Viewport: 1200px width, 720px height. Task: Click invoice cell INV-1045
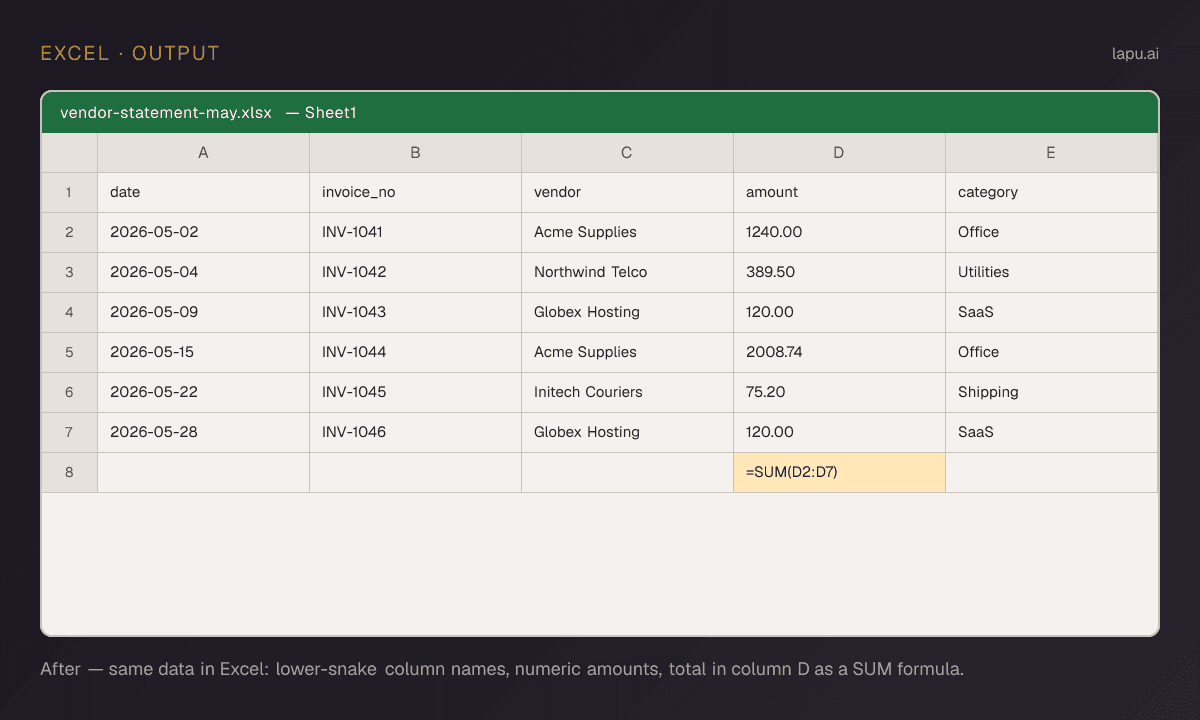(x=416, y=393)
